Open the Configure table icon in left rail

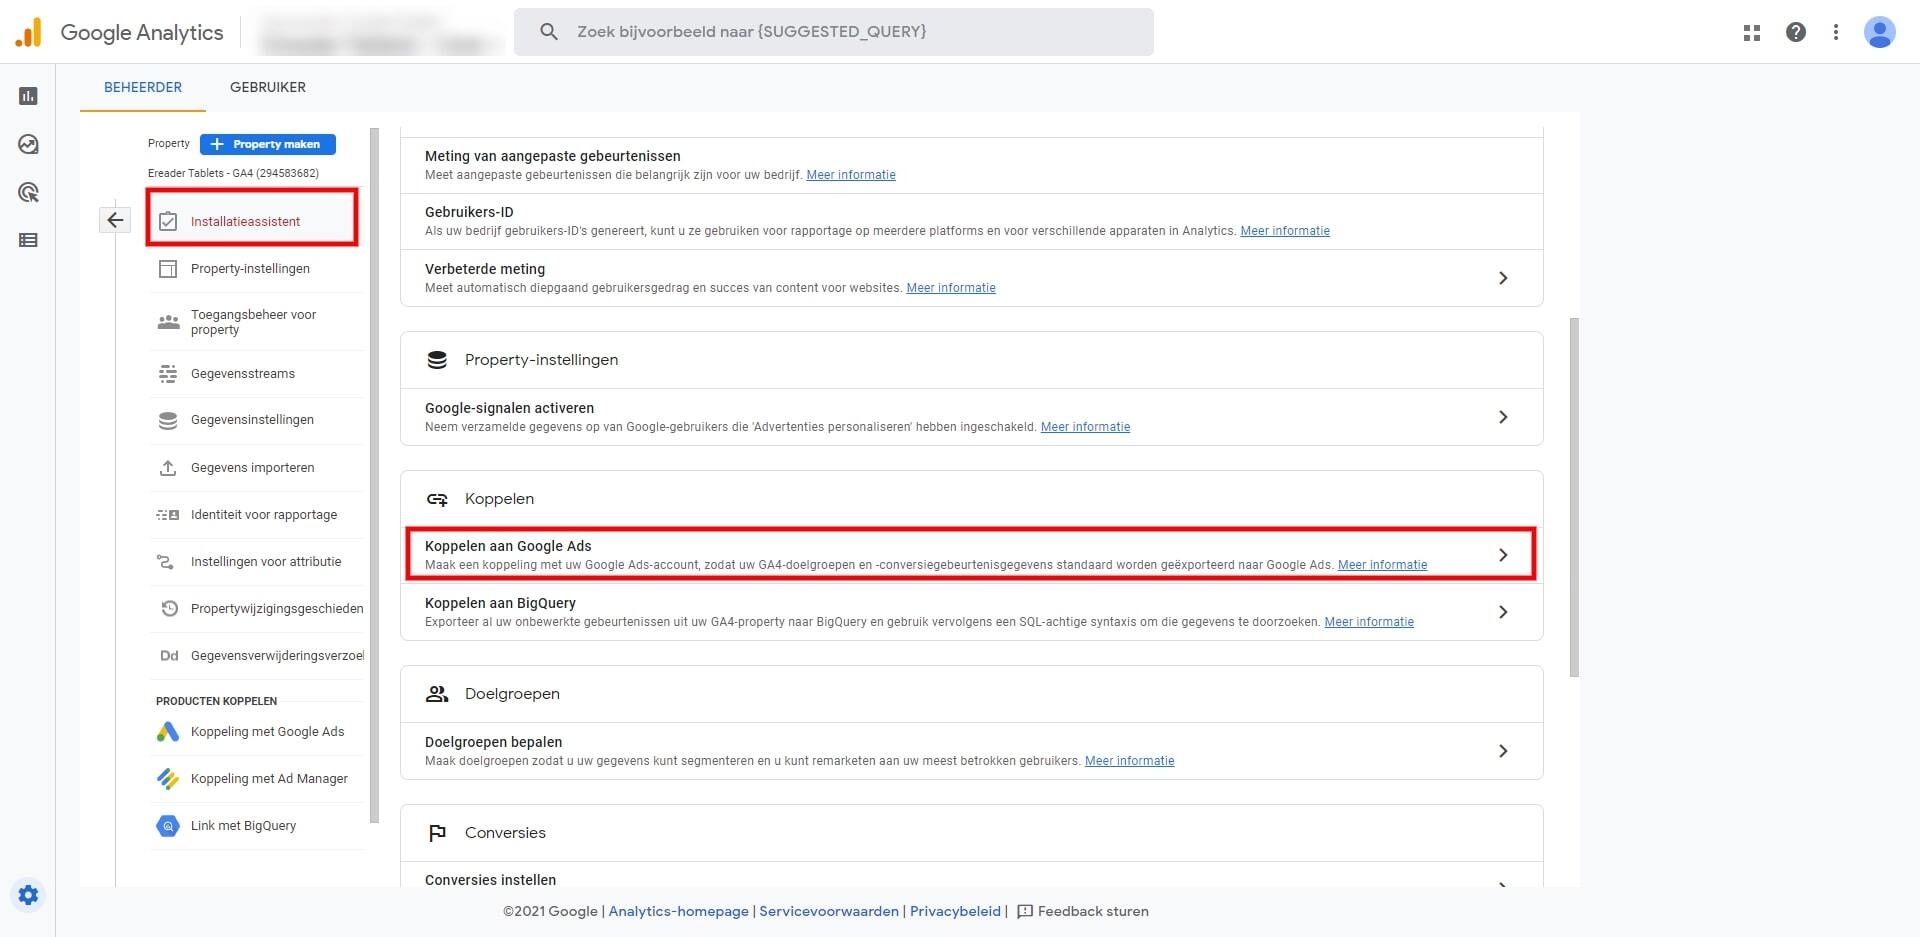point(28,240)
